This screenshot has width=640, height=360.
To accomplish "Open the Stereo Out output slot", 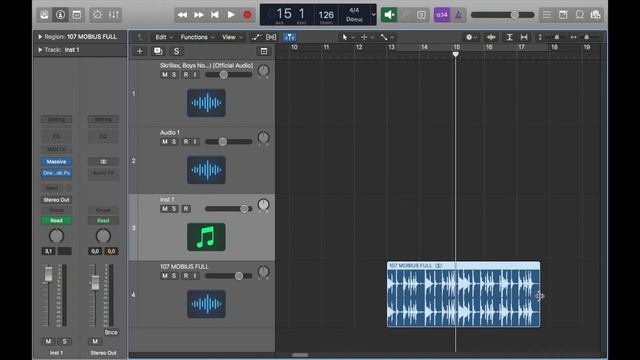I will click(56, 200).
